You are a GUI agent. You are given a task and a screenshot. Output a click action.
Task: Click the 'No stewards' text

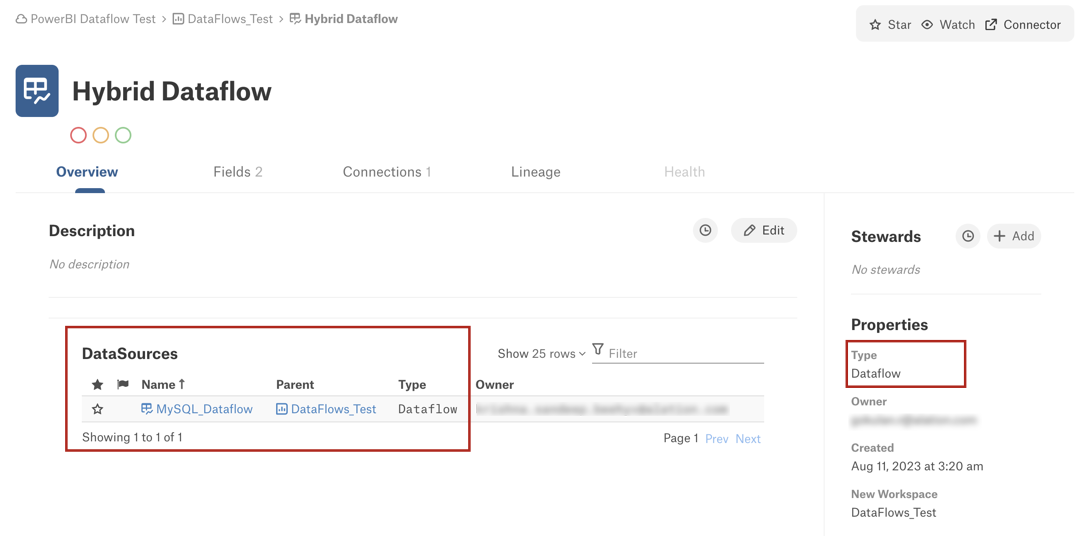(x=886, y=270)
